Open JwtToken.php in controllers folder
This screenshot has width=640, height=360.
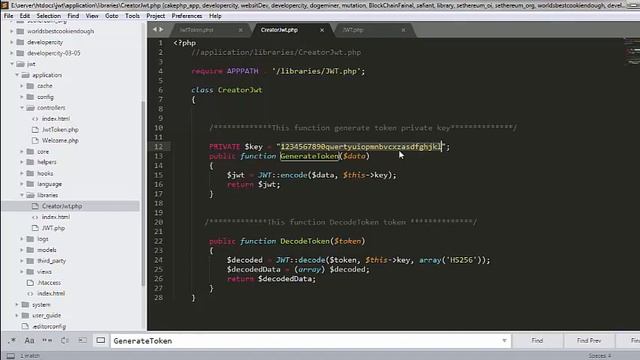[60, 129]
